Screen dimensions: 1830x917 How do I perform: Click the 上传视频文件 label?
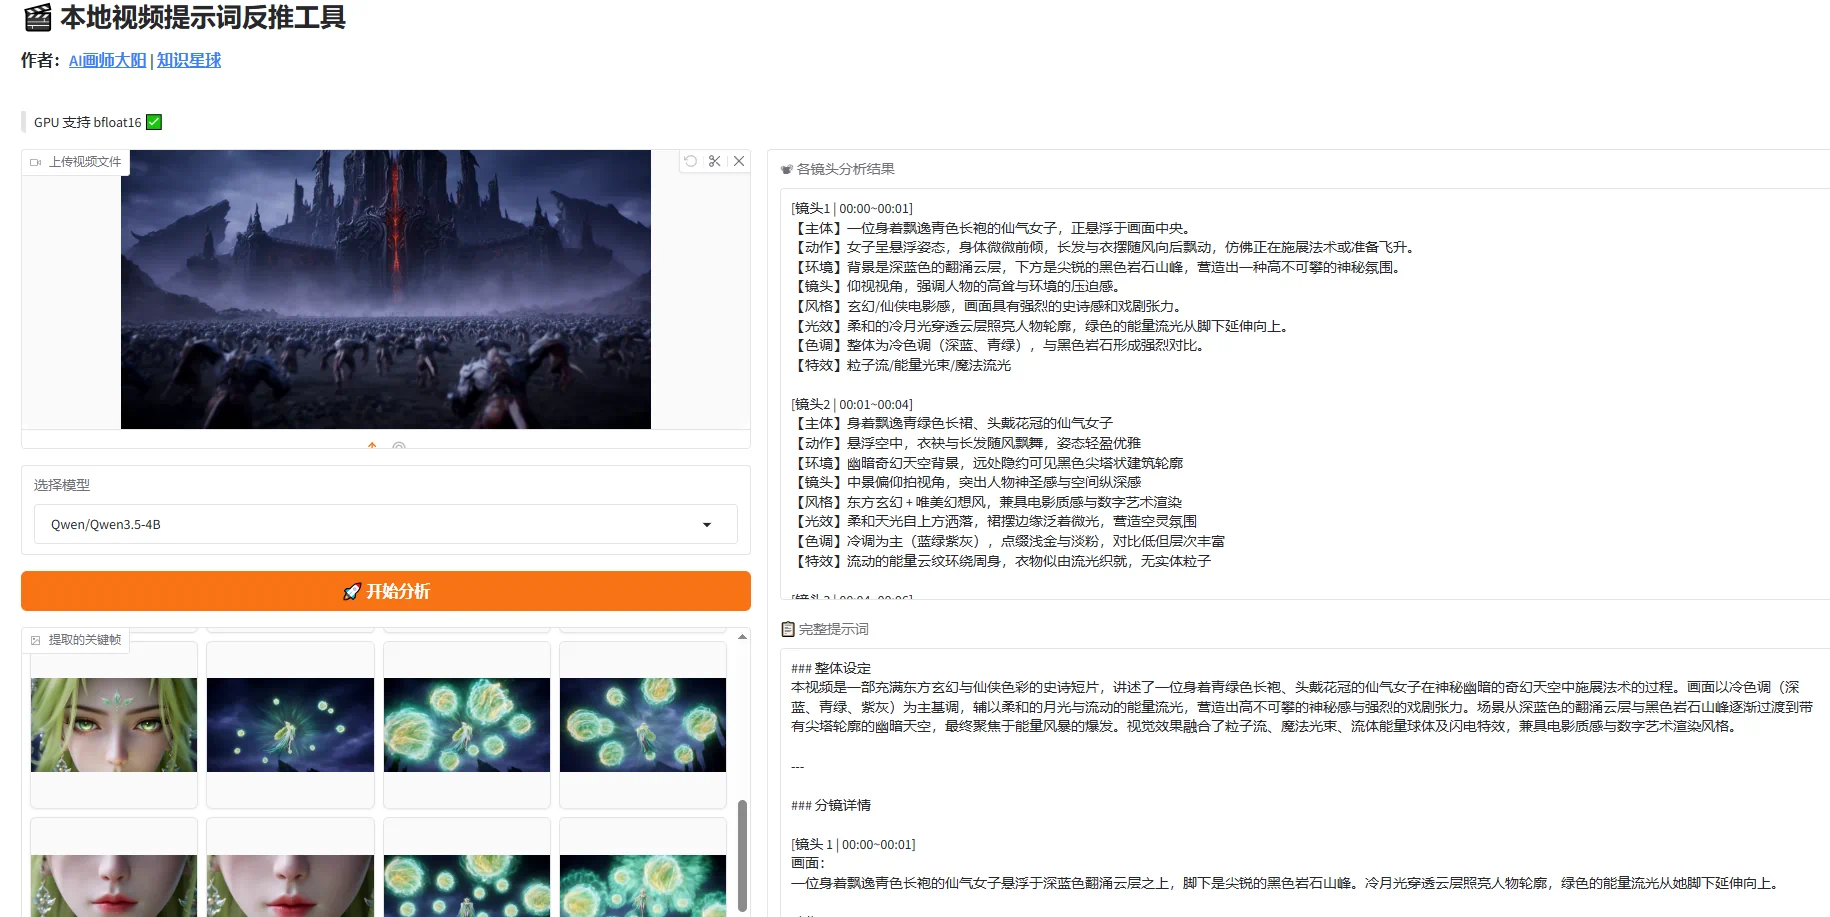[x=85, y=162]
